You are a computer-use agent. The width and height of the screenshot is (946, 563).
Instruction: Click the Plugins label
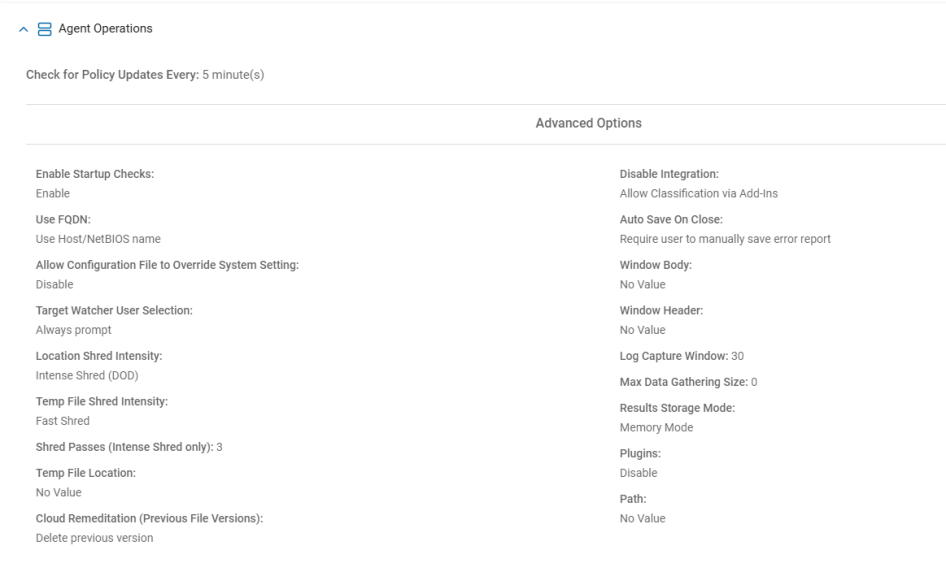tap(640, 453)
